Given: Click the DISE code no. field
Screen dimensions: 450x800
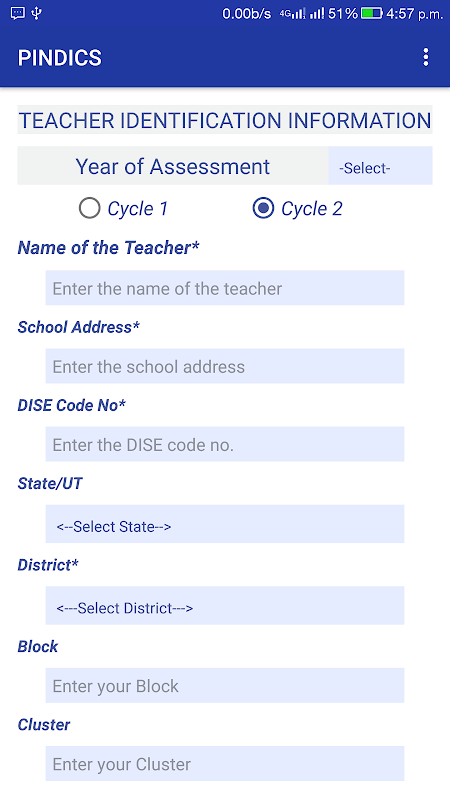Looking at the screenshot, I should pyautogui.click(x=225, y=444).
